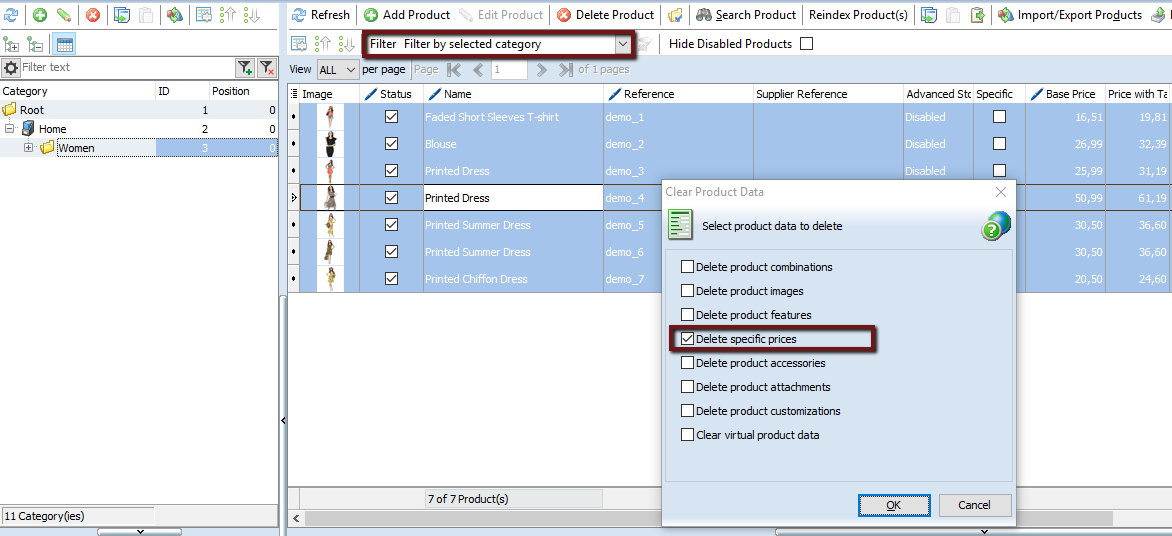Click the clear filter funnel icon
This screenshot has width=1172, height=536.
pyautogui.click(x=267, y=68)
